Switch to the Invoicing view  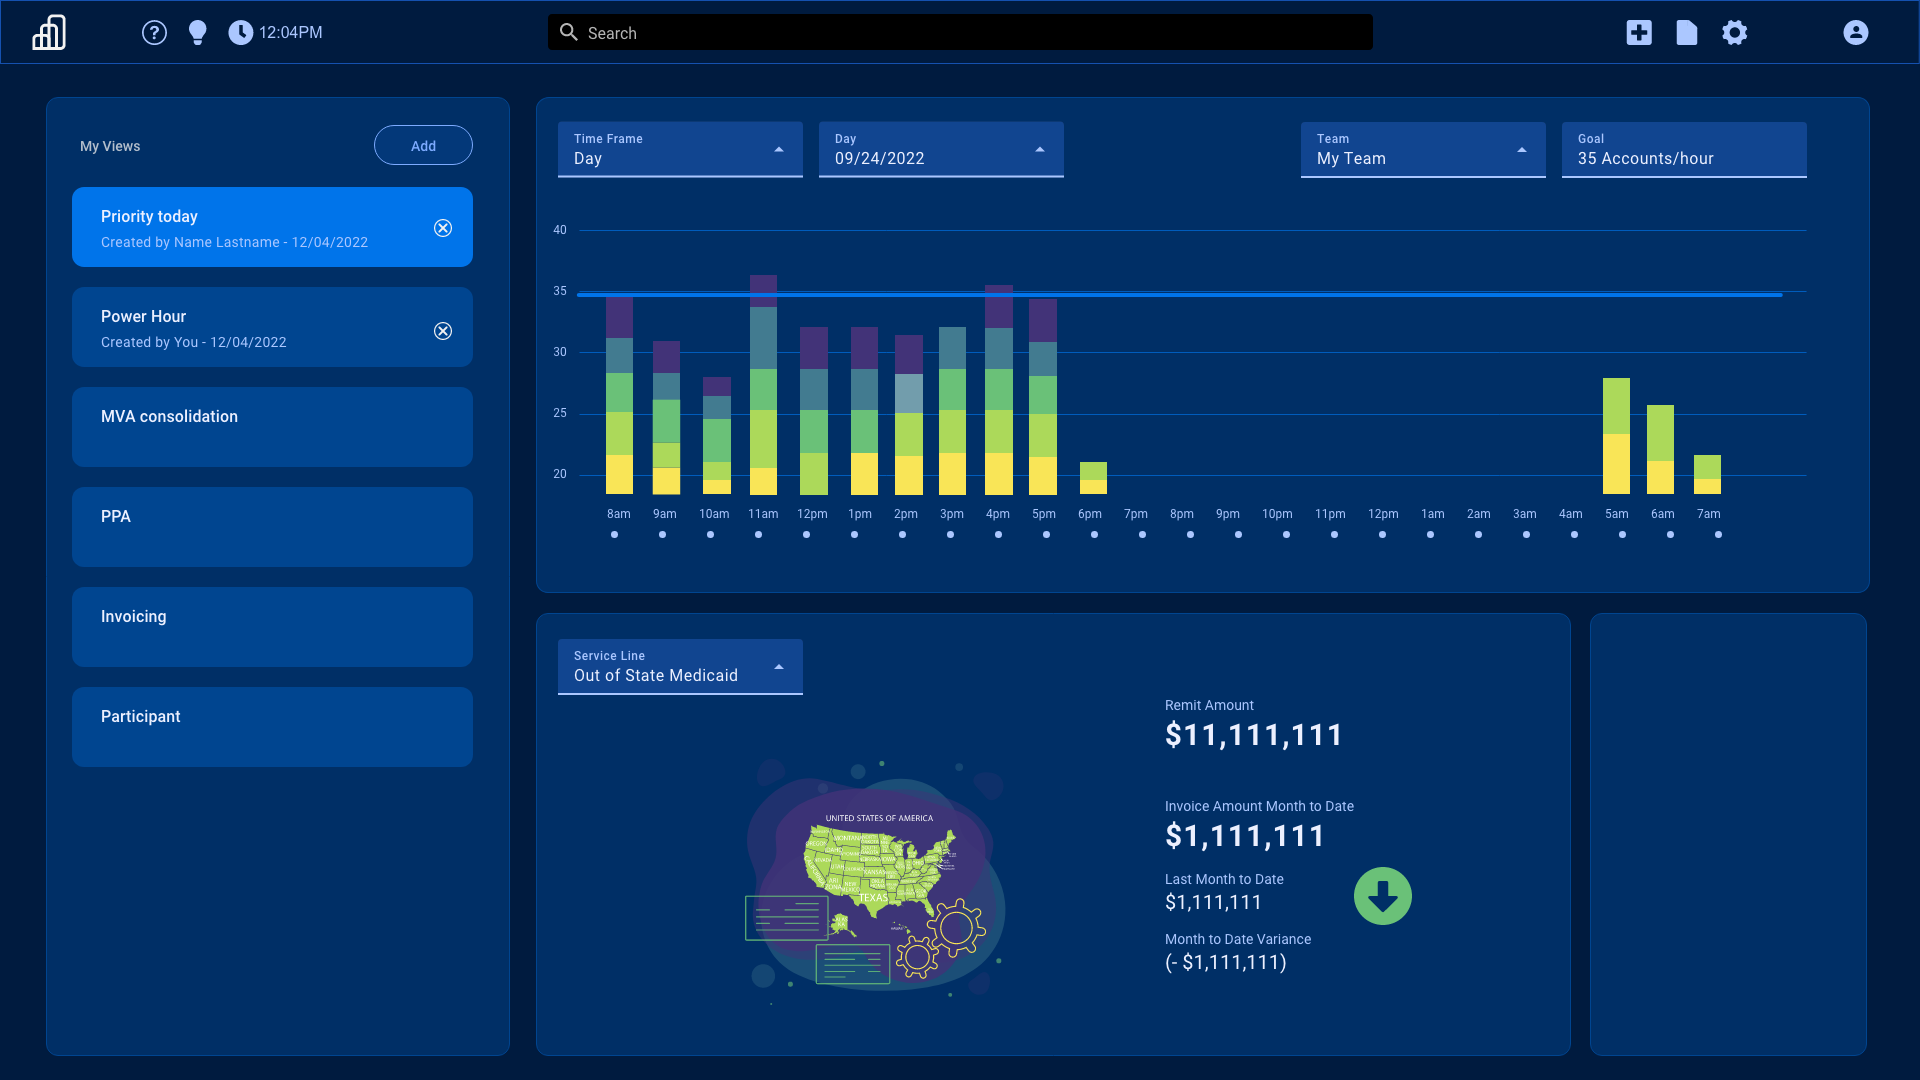tap(271, 627)
